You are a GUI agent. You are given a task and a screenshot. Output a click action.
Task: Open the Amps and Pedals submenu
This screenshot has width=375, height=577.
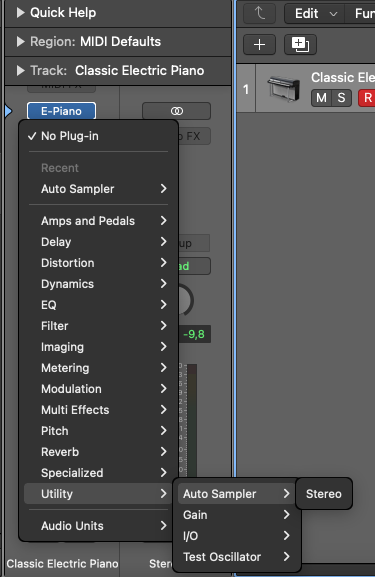pyautogui.click(x=98, y=221)
